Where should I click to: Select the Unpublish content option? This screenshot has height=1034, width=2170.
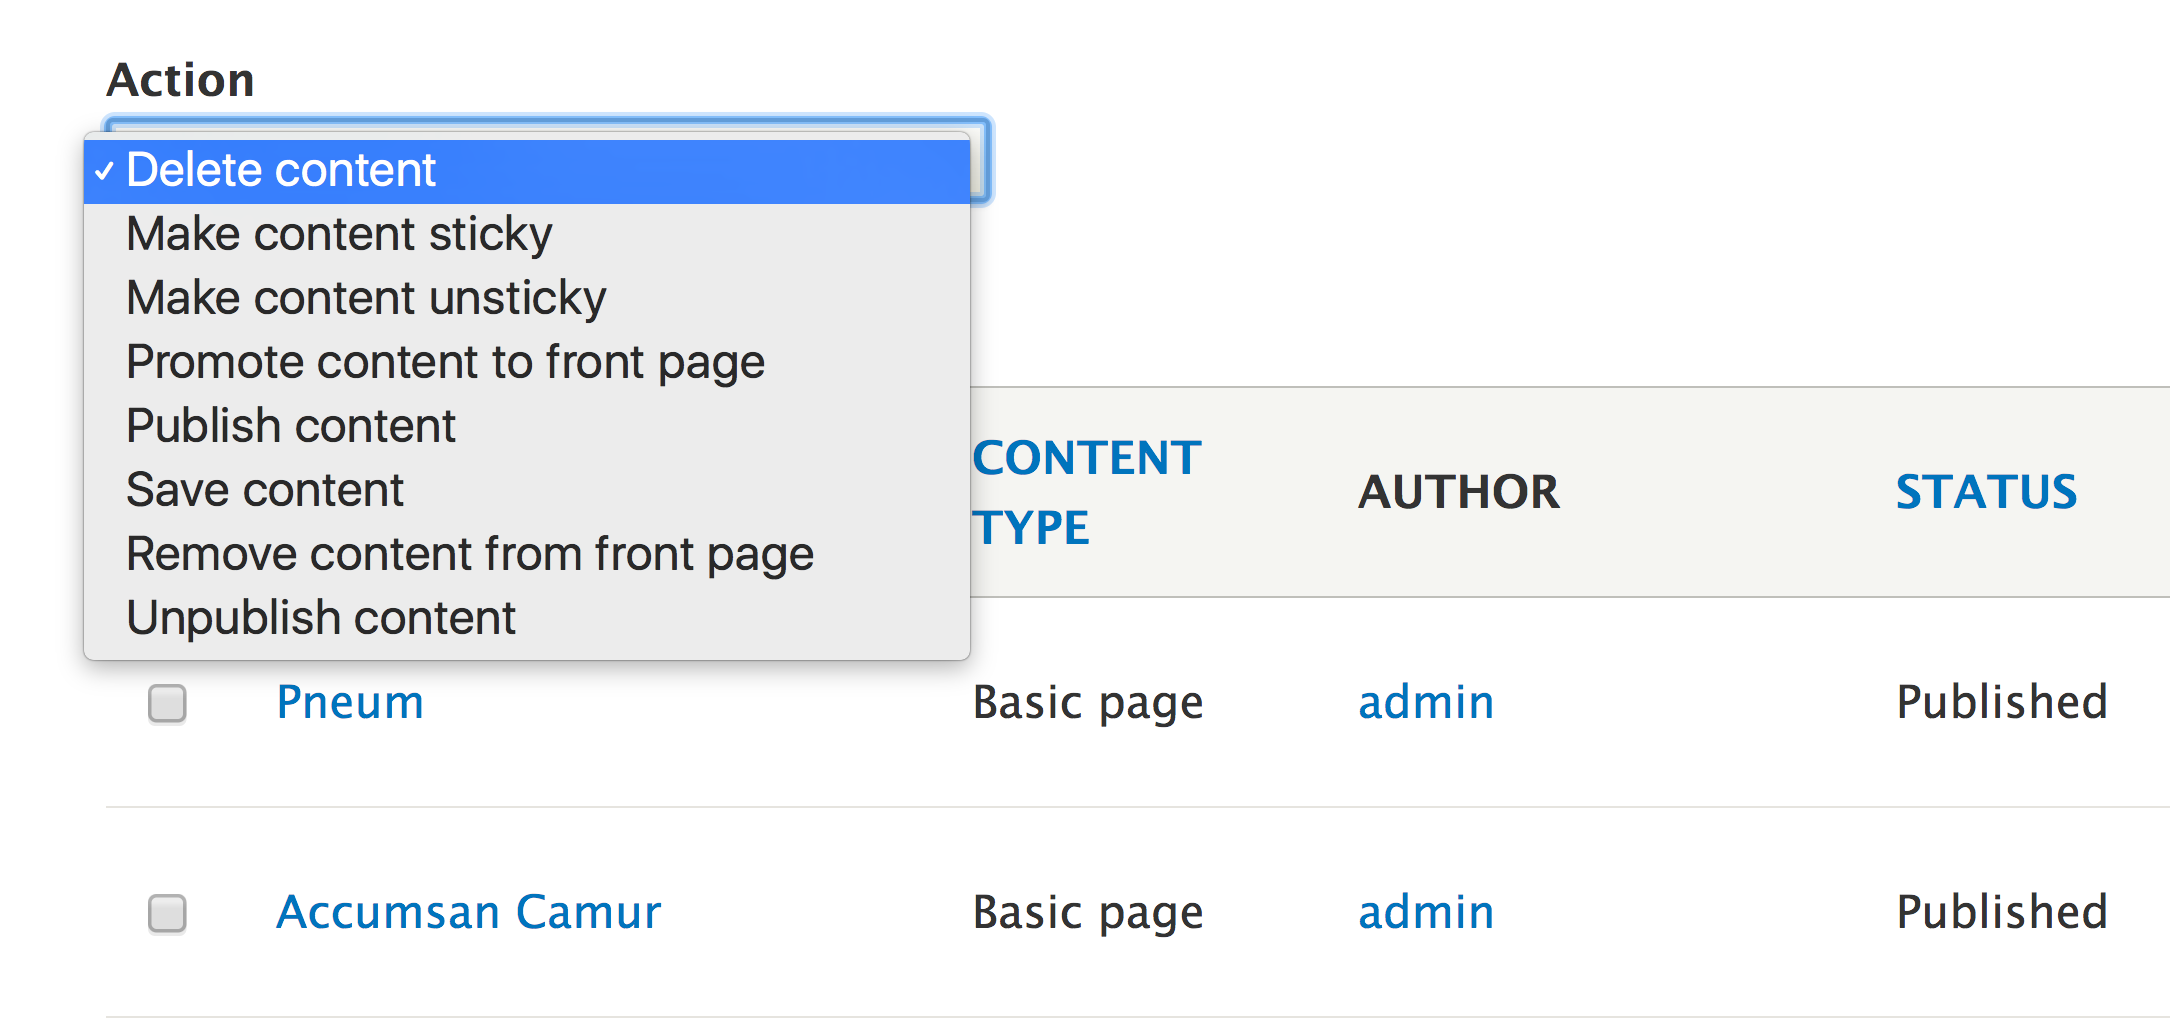(x=321, y=619)
